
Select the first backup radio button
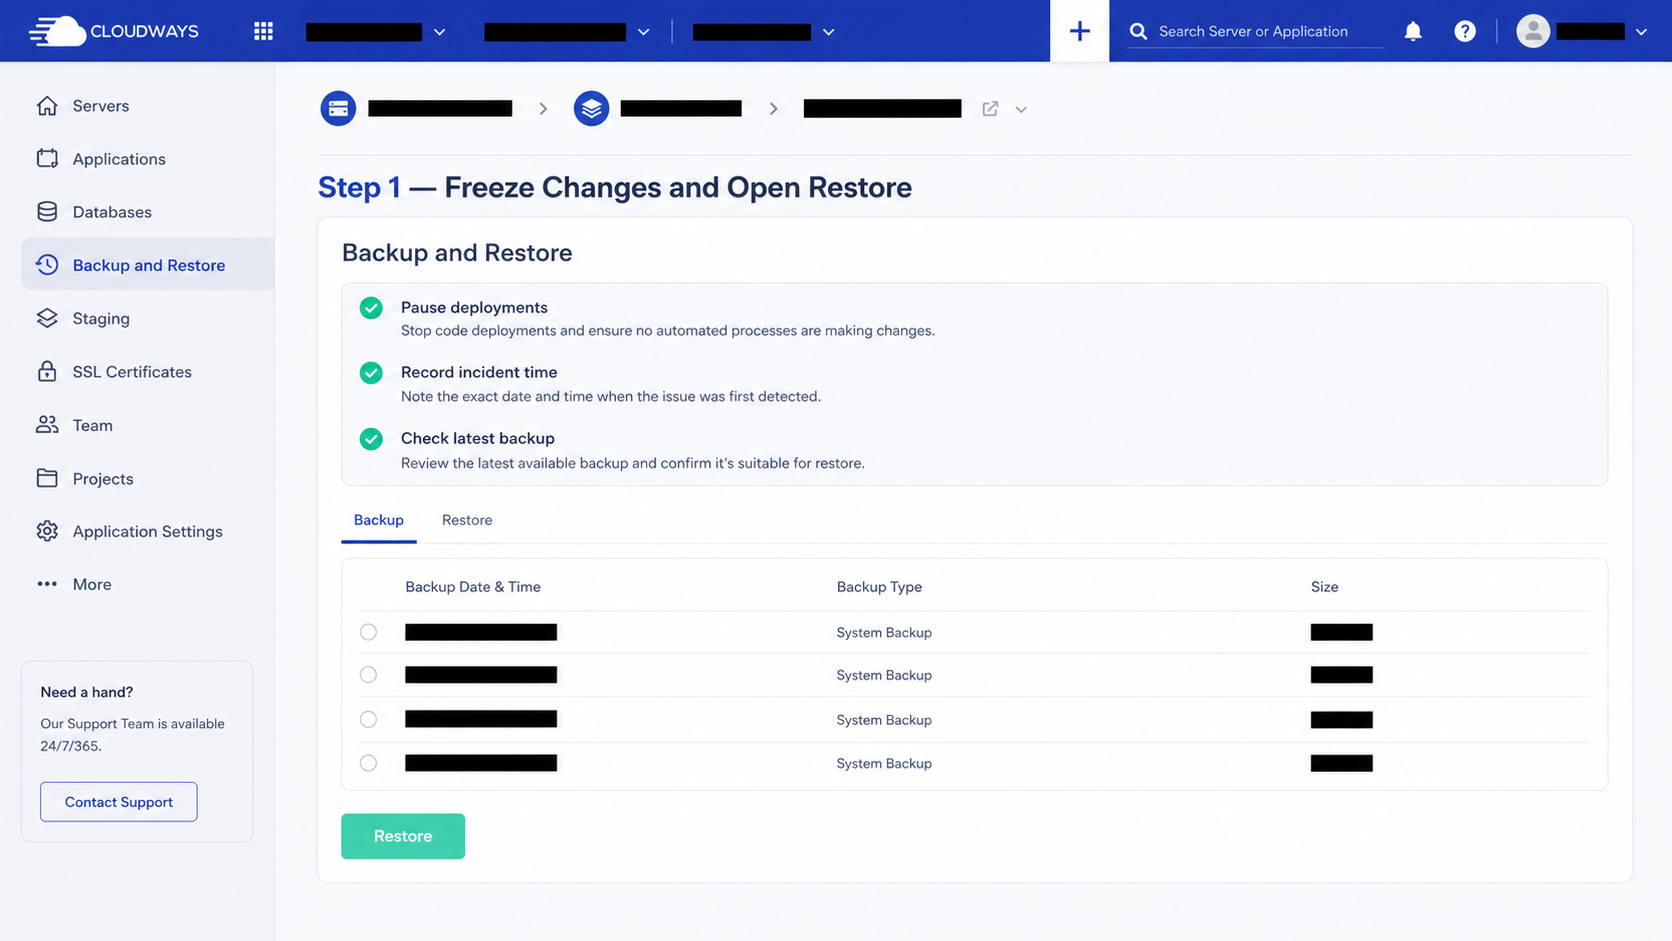(x=368, y=632)
